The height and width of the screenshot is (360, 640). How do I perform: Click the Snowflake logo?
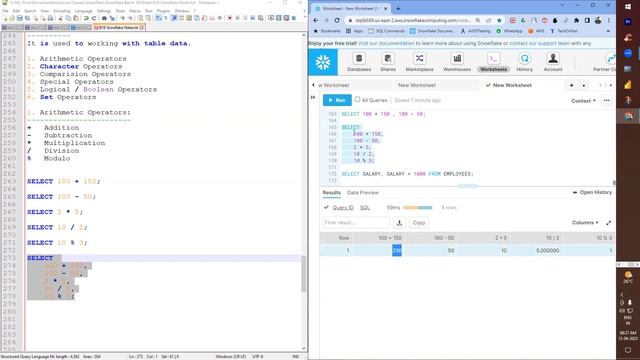pos(323,62)
